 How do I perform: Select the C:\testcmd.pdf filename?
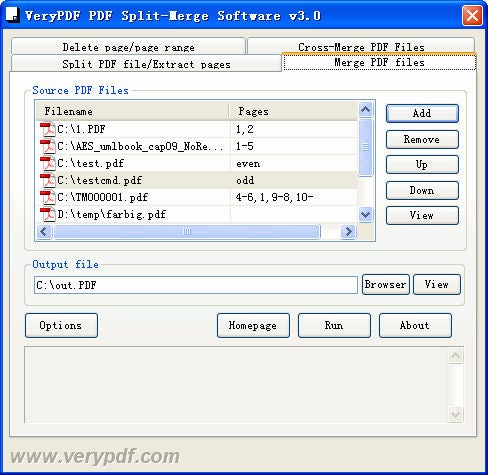(x=99, y=180)
